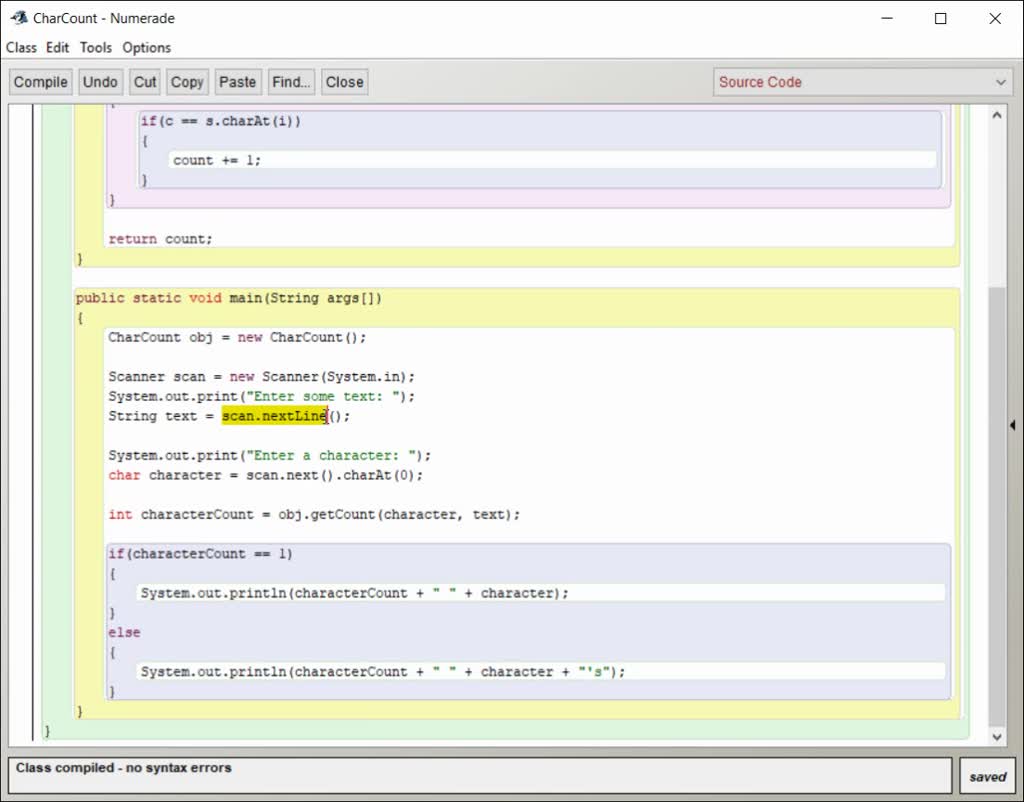This screenshot has height=802, width=1024.
Task: Paste from the clipboard
Action: (238, 81)
